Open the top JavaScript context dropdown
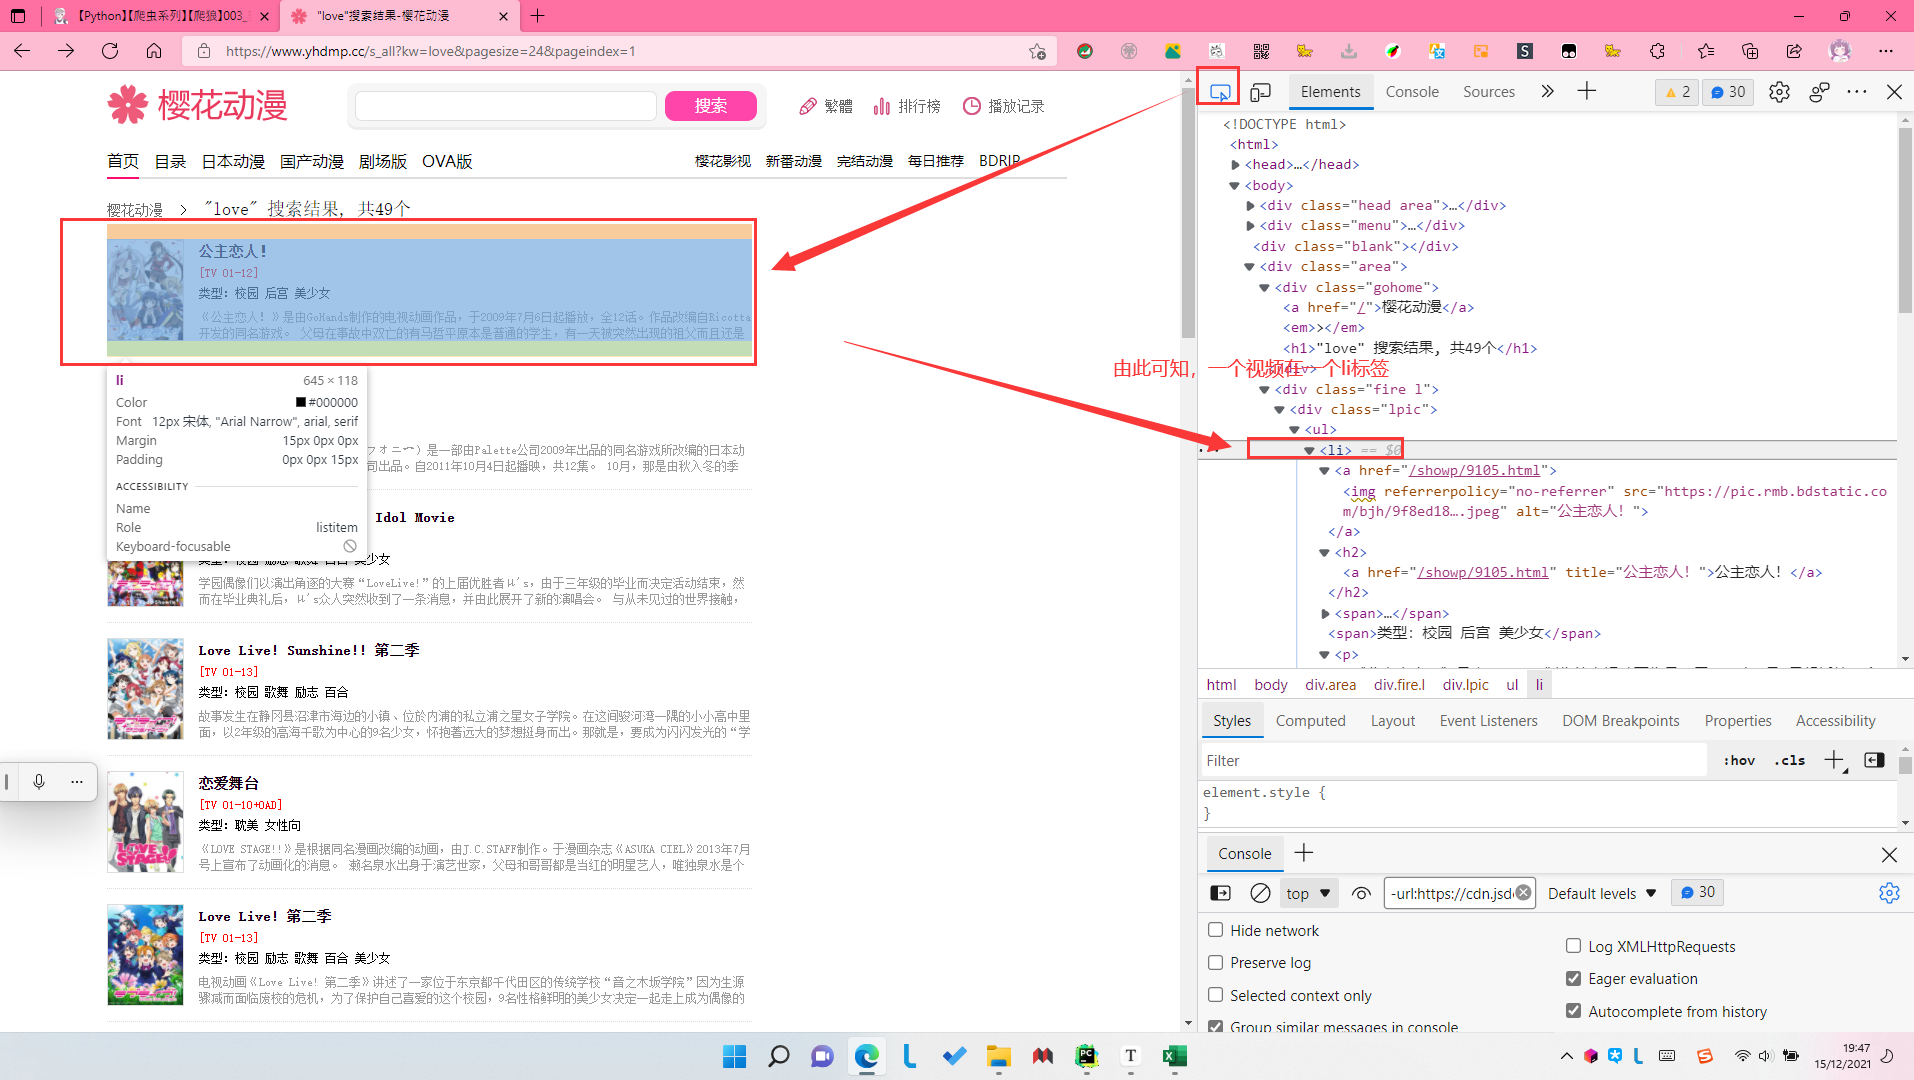This screenshot has height=1080, width=1914. pyautogui.click(x=1308, y=894)
